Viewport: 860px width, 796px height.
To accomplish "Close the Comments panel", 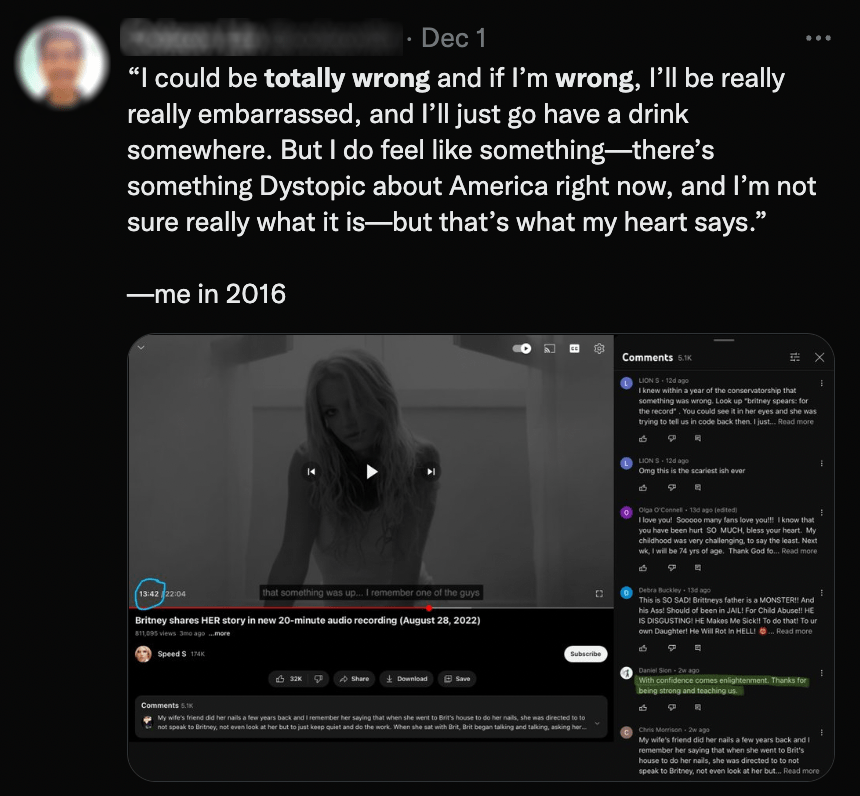I will point(819,357).
